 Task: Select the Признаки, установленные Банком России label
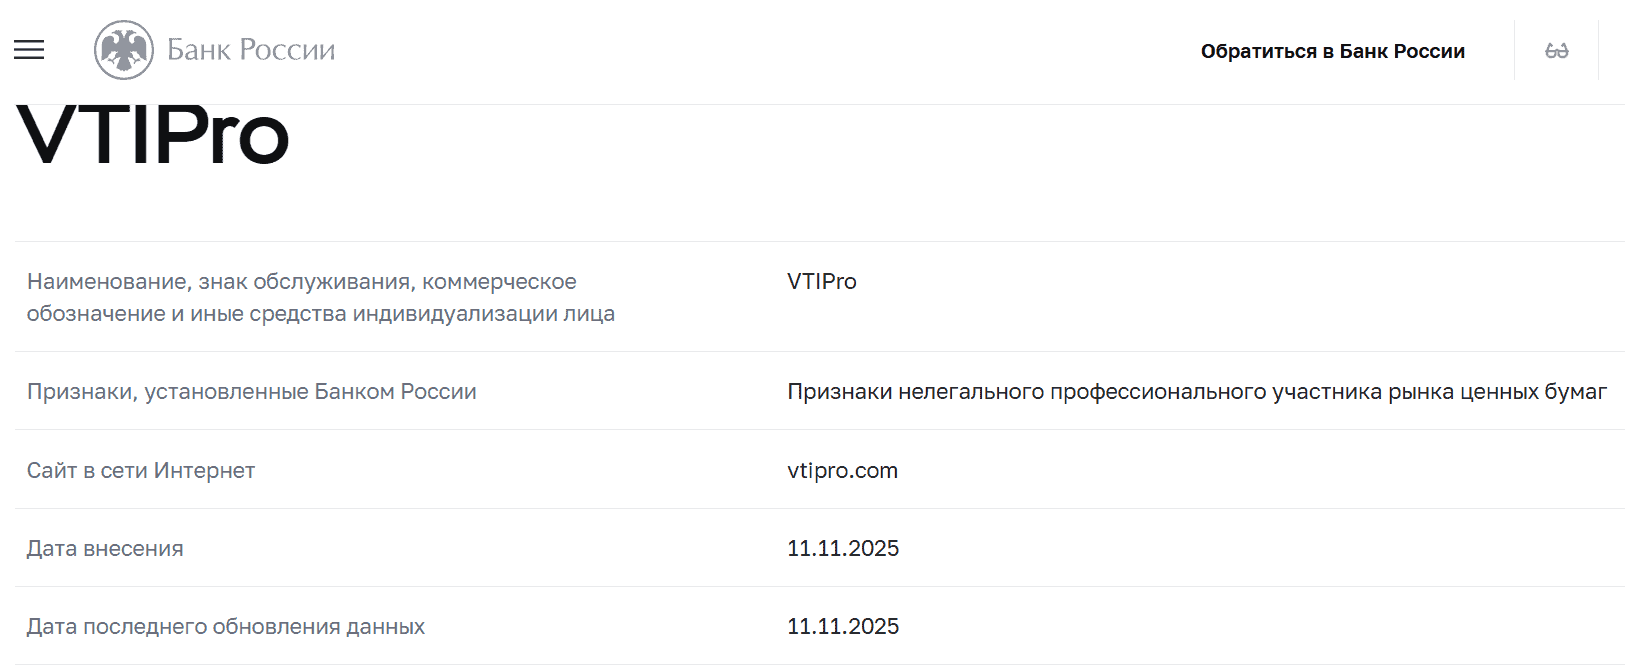(x=251, y=391)
